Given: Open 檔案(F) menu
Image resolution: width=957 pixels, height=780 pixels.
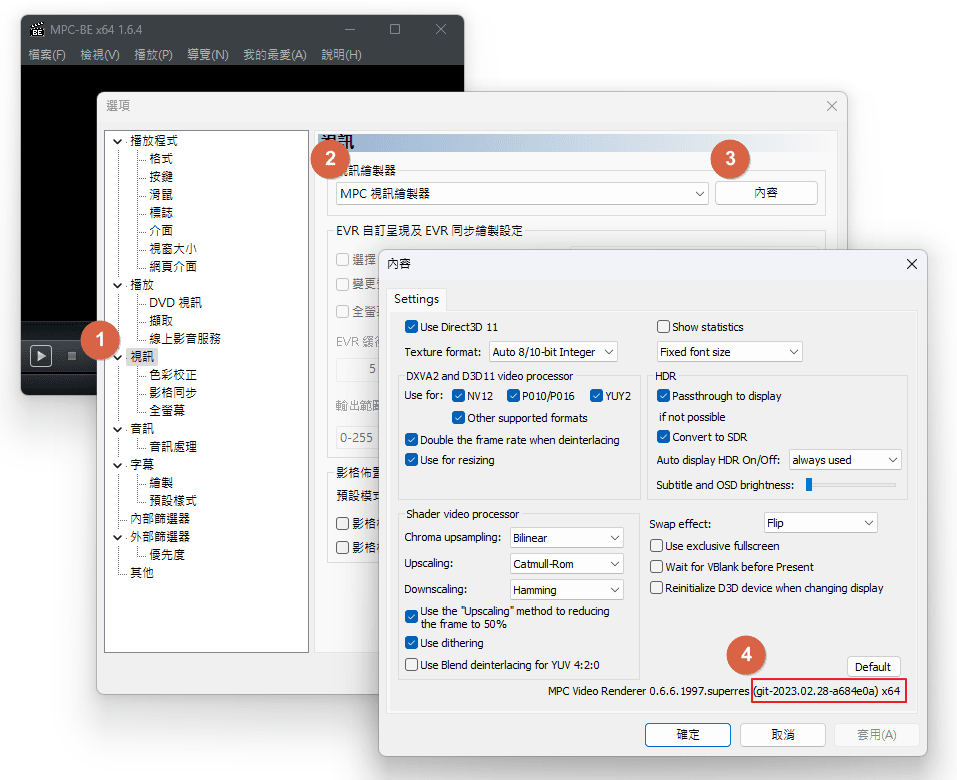Looking at the screenshot, I should (x=47, y=55).
